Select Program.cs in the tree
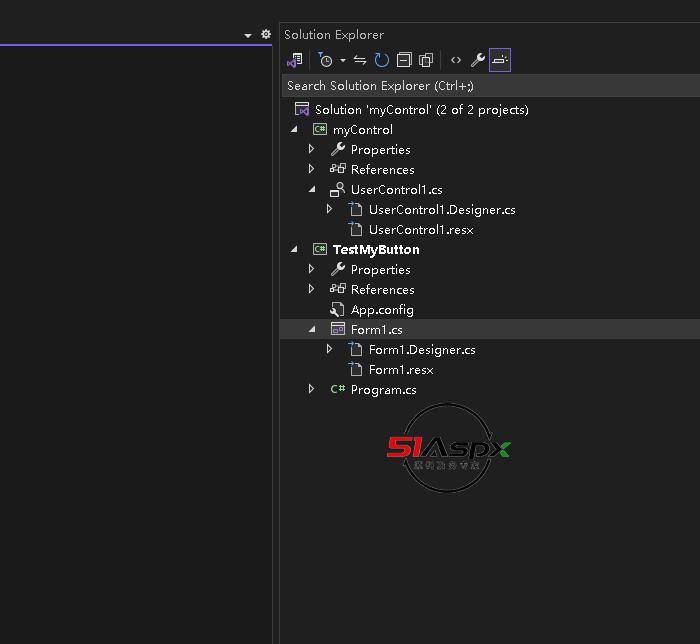The height and width of the screenshot is (644, 700). 383,390
